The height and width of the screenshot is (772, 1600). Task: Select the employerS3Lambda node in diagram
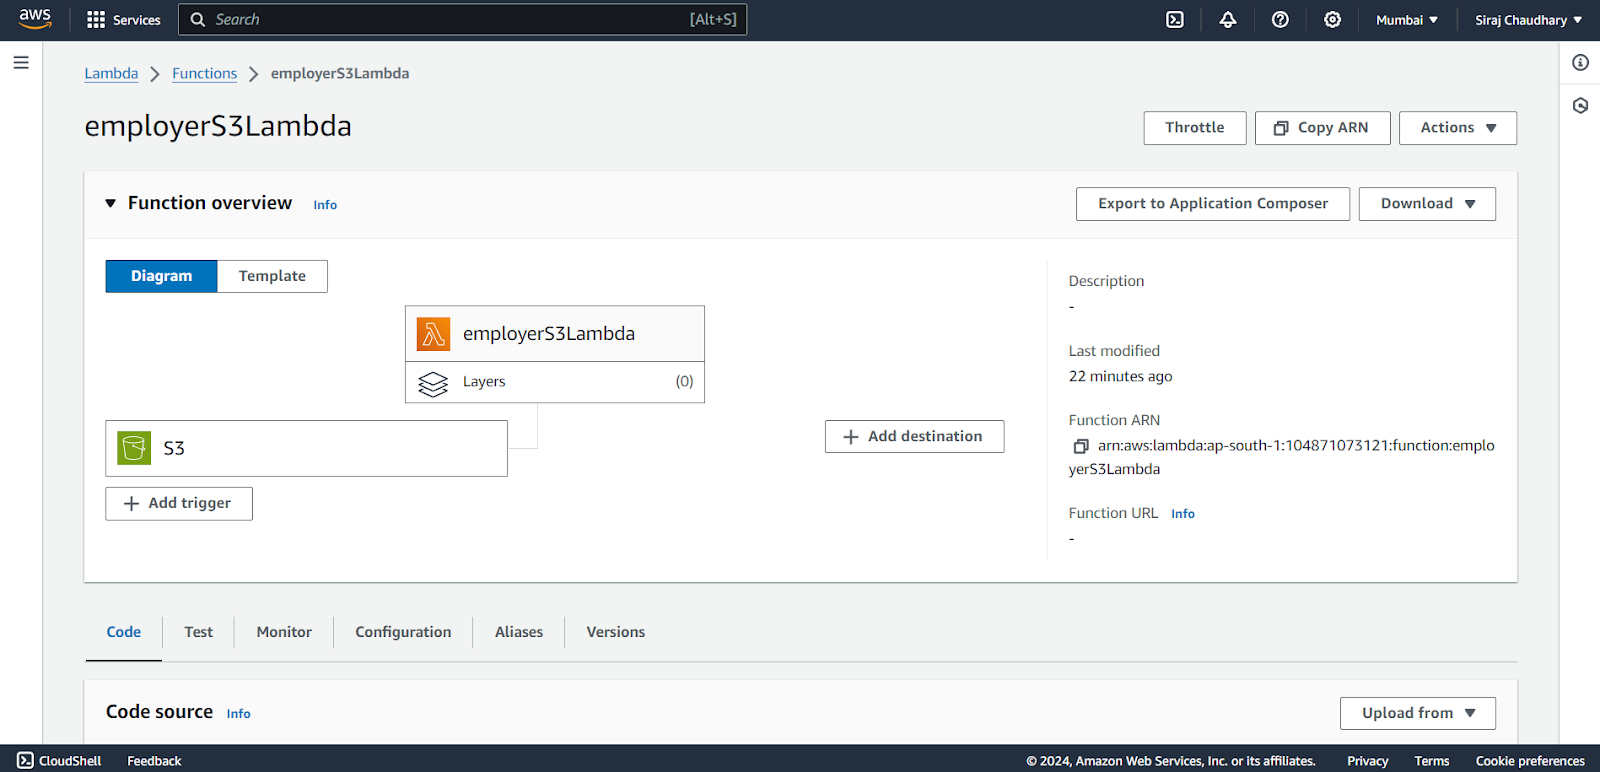[555, 334]
